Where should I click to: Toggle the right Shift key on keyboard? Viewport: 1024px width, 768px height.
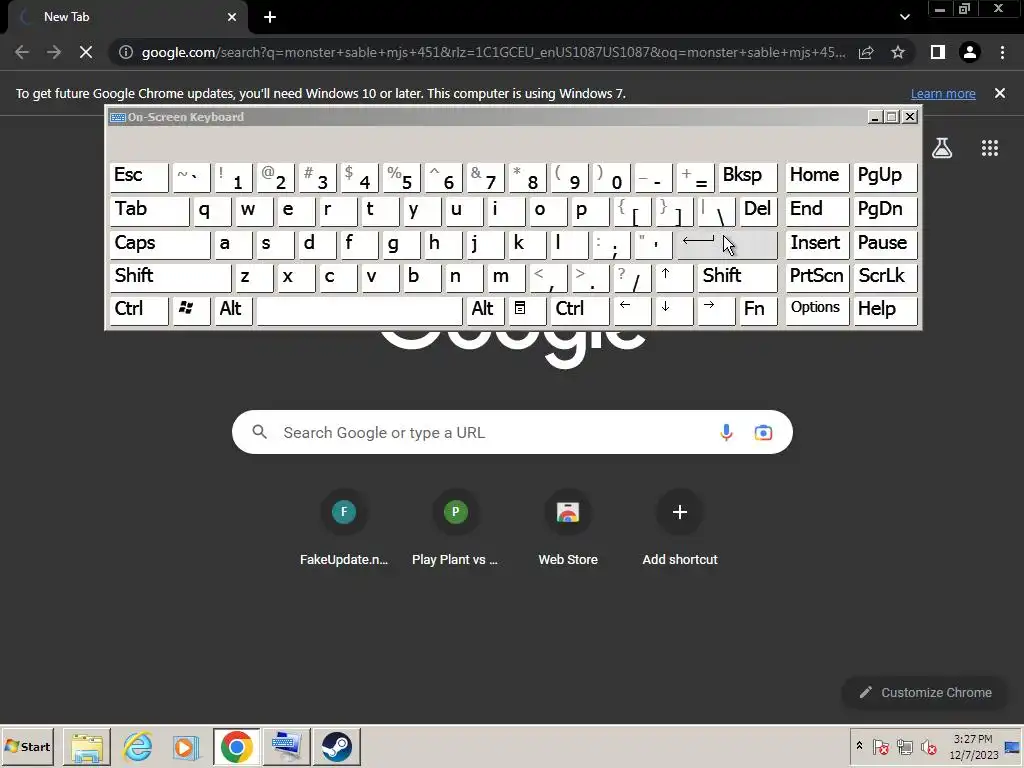click(737, 277)
